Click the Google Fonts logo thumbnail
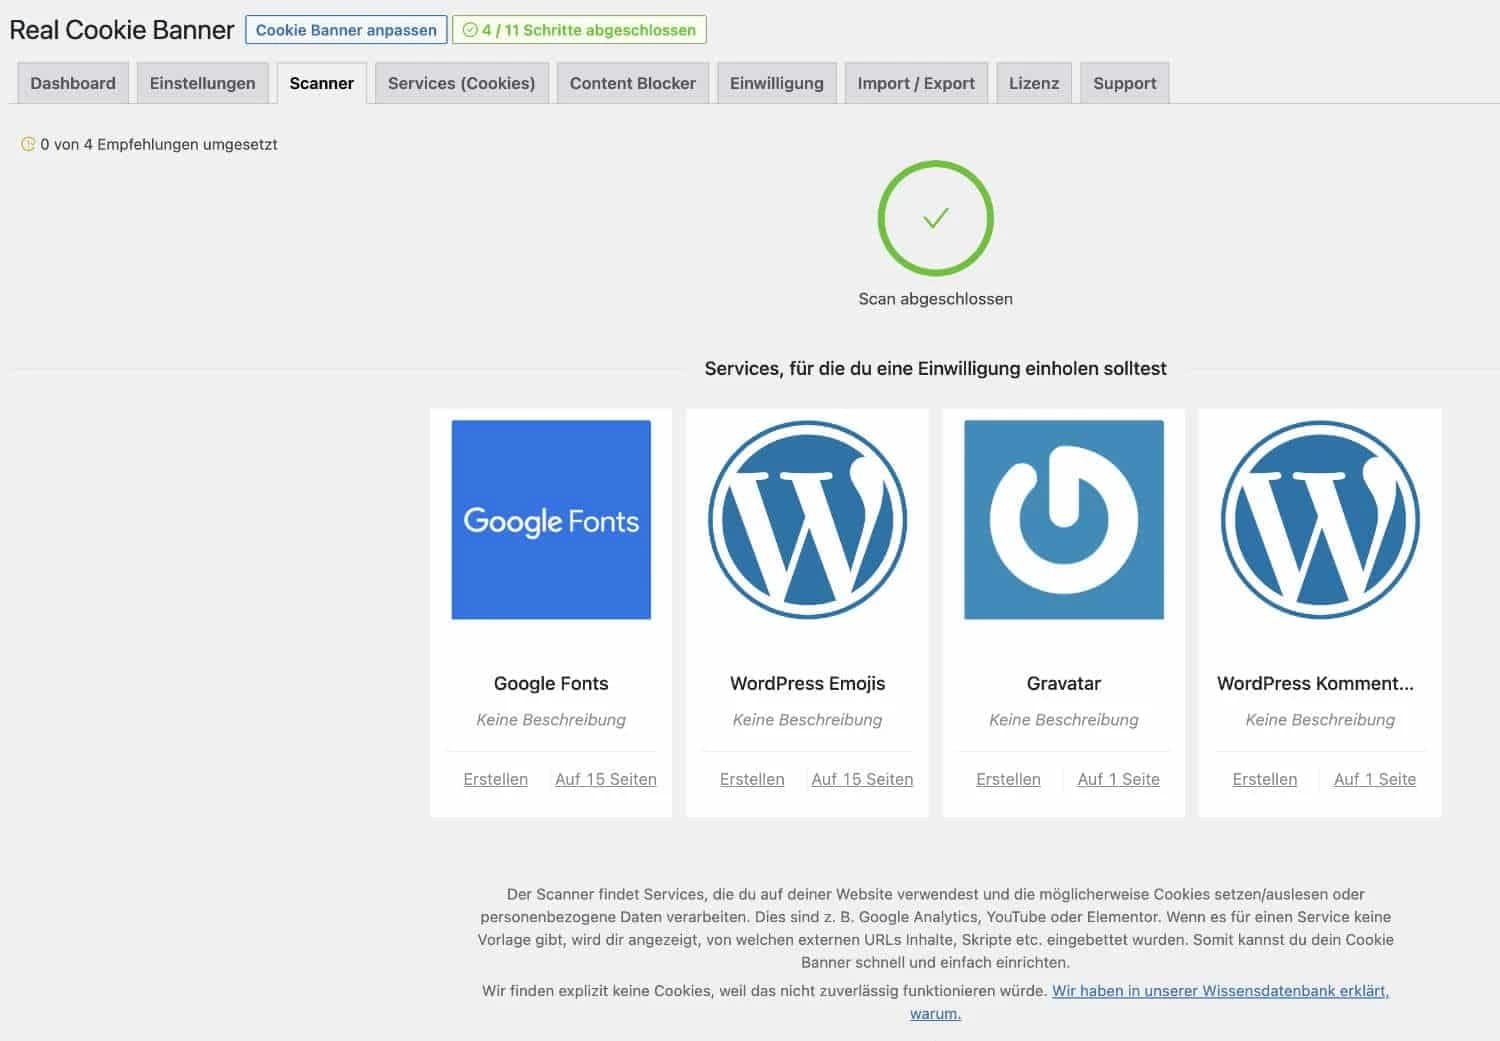The width and height of the screenshot is (1500, 1041). click(x=550, y=518)
